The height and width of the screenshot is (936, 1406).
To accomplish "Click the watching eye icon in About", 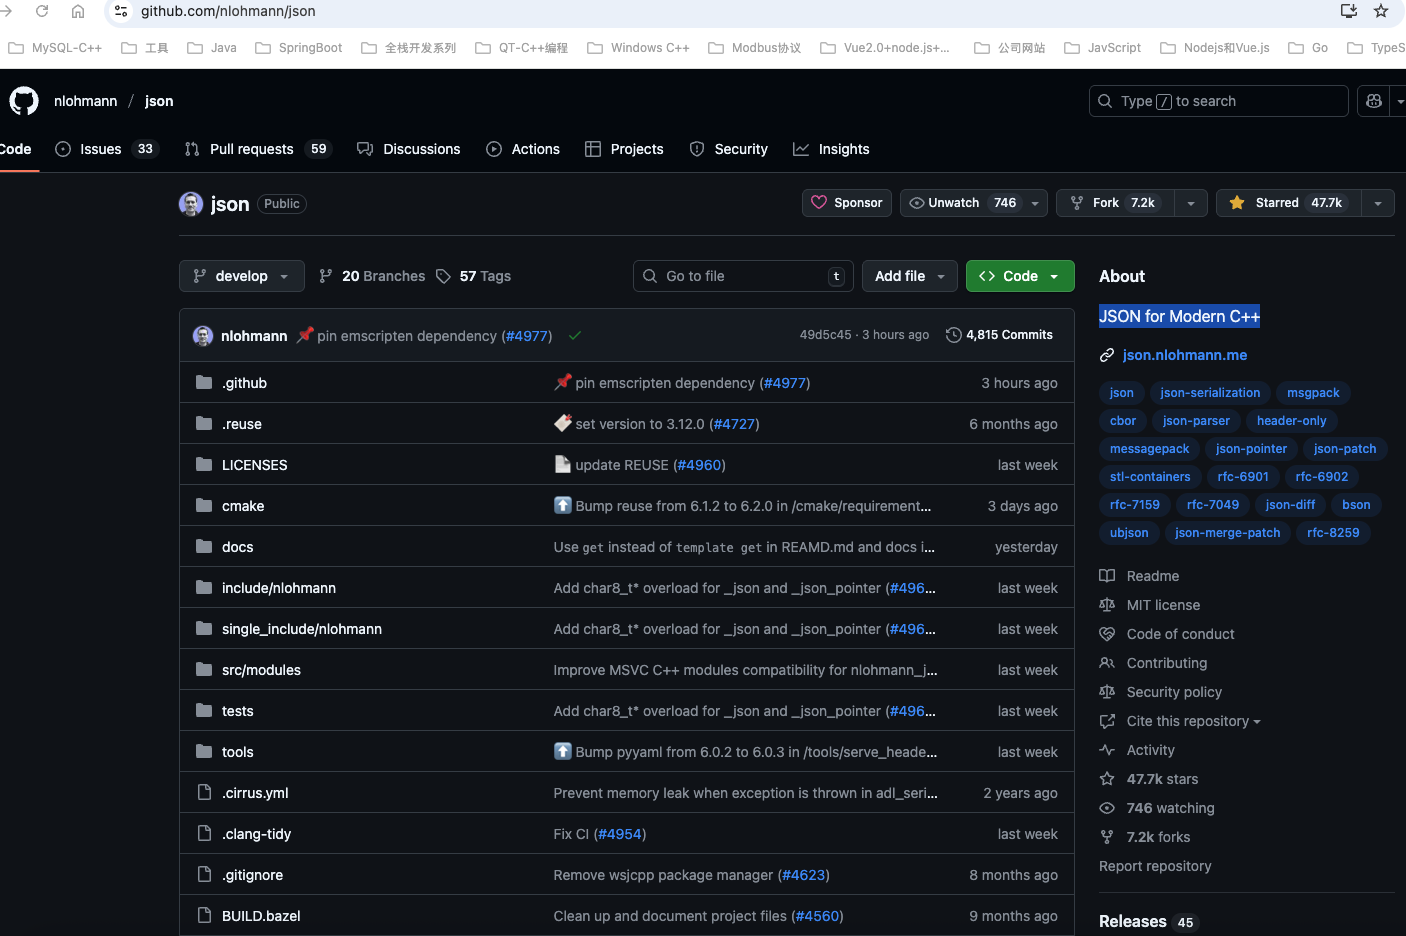I will pos(1107,808).
